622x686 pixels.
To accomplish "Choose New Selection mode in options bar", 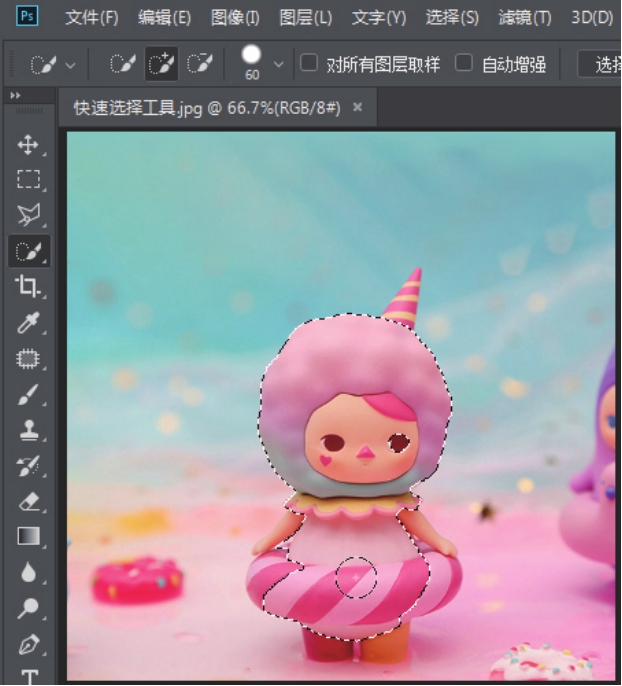I will pos(122,64).
